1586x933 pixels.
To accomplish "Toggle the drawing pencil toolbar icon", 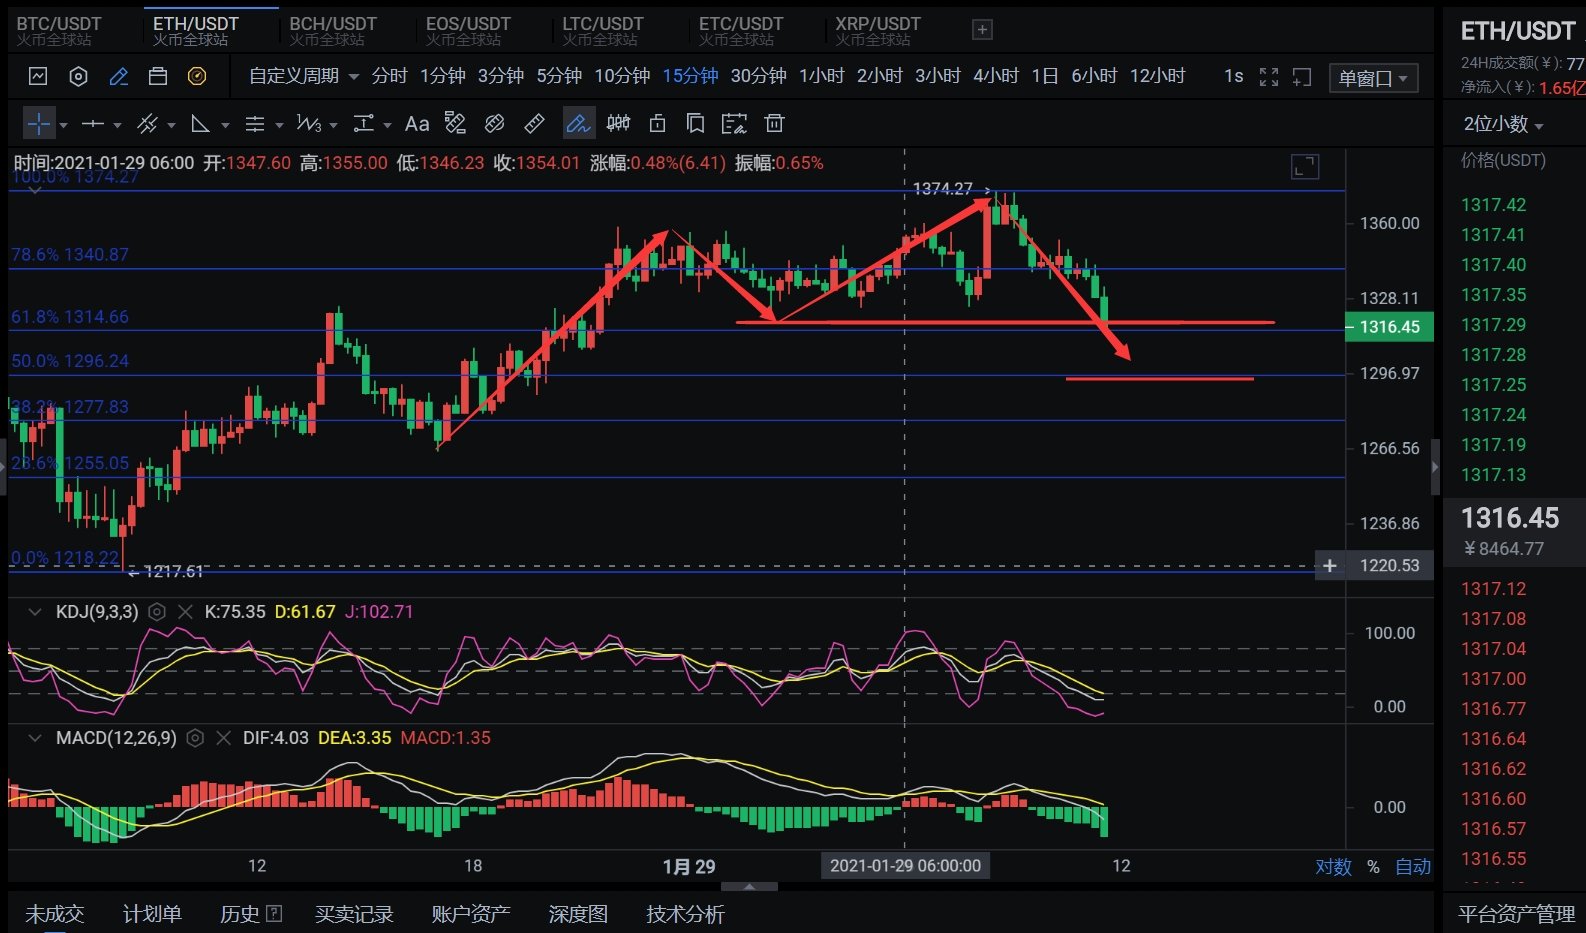I will (x=118, y=77).
